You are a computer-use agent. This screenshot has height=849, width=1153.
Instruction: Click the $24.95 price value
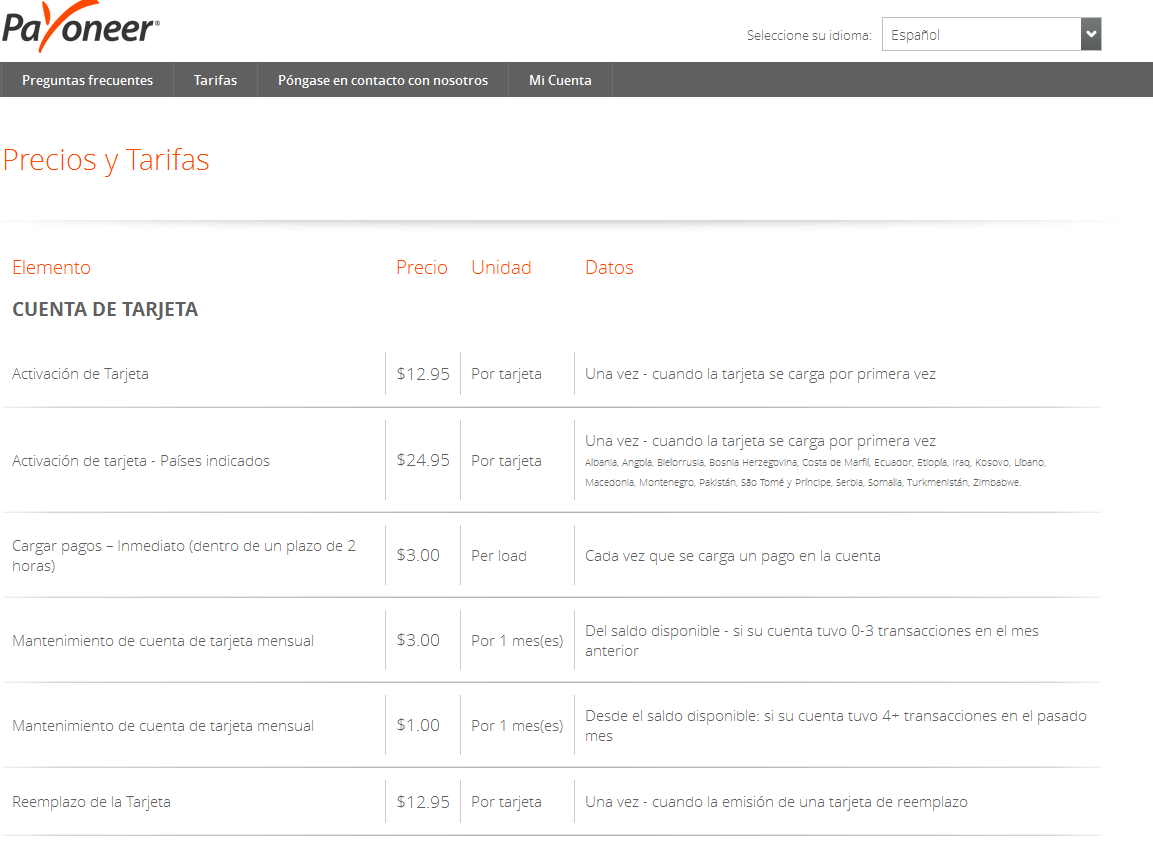tap(423, 461)
